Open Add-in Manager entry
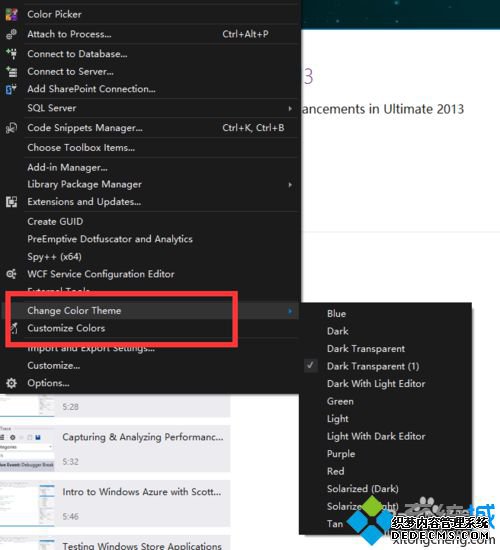The height and width of the screenshot is (550, 500). point(67,168)
